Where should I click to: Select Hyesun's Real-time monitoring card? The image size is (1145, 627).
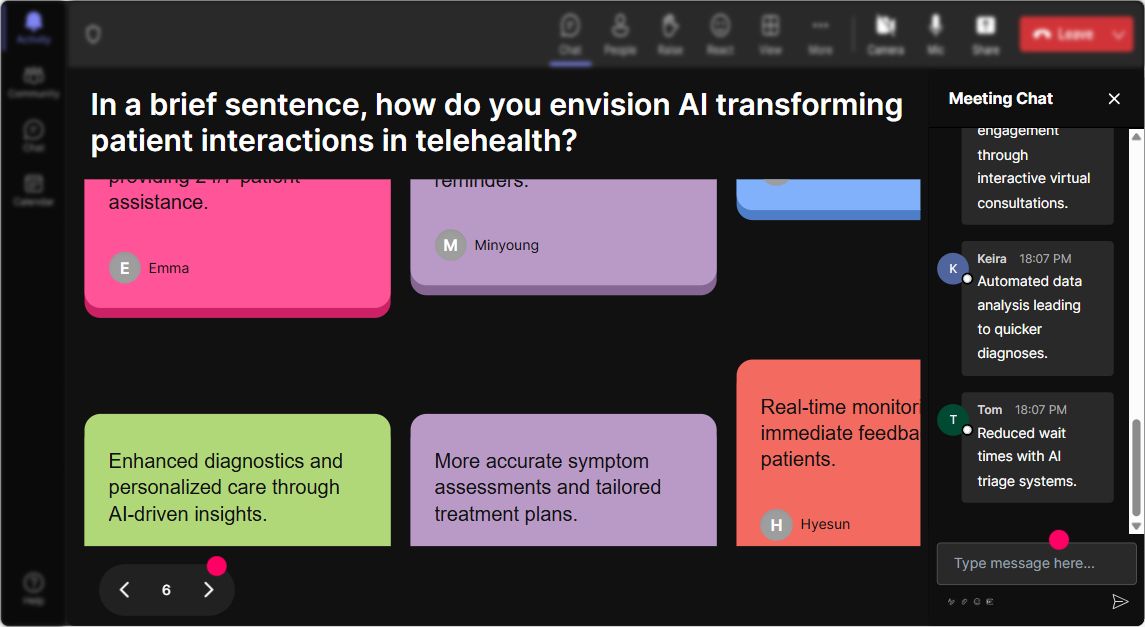pyautogui.click(x=828, y=453)
